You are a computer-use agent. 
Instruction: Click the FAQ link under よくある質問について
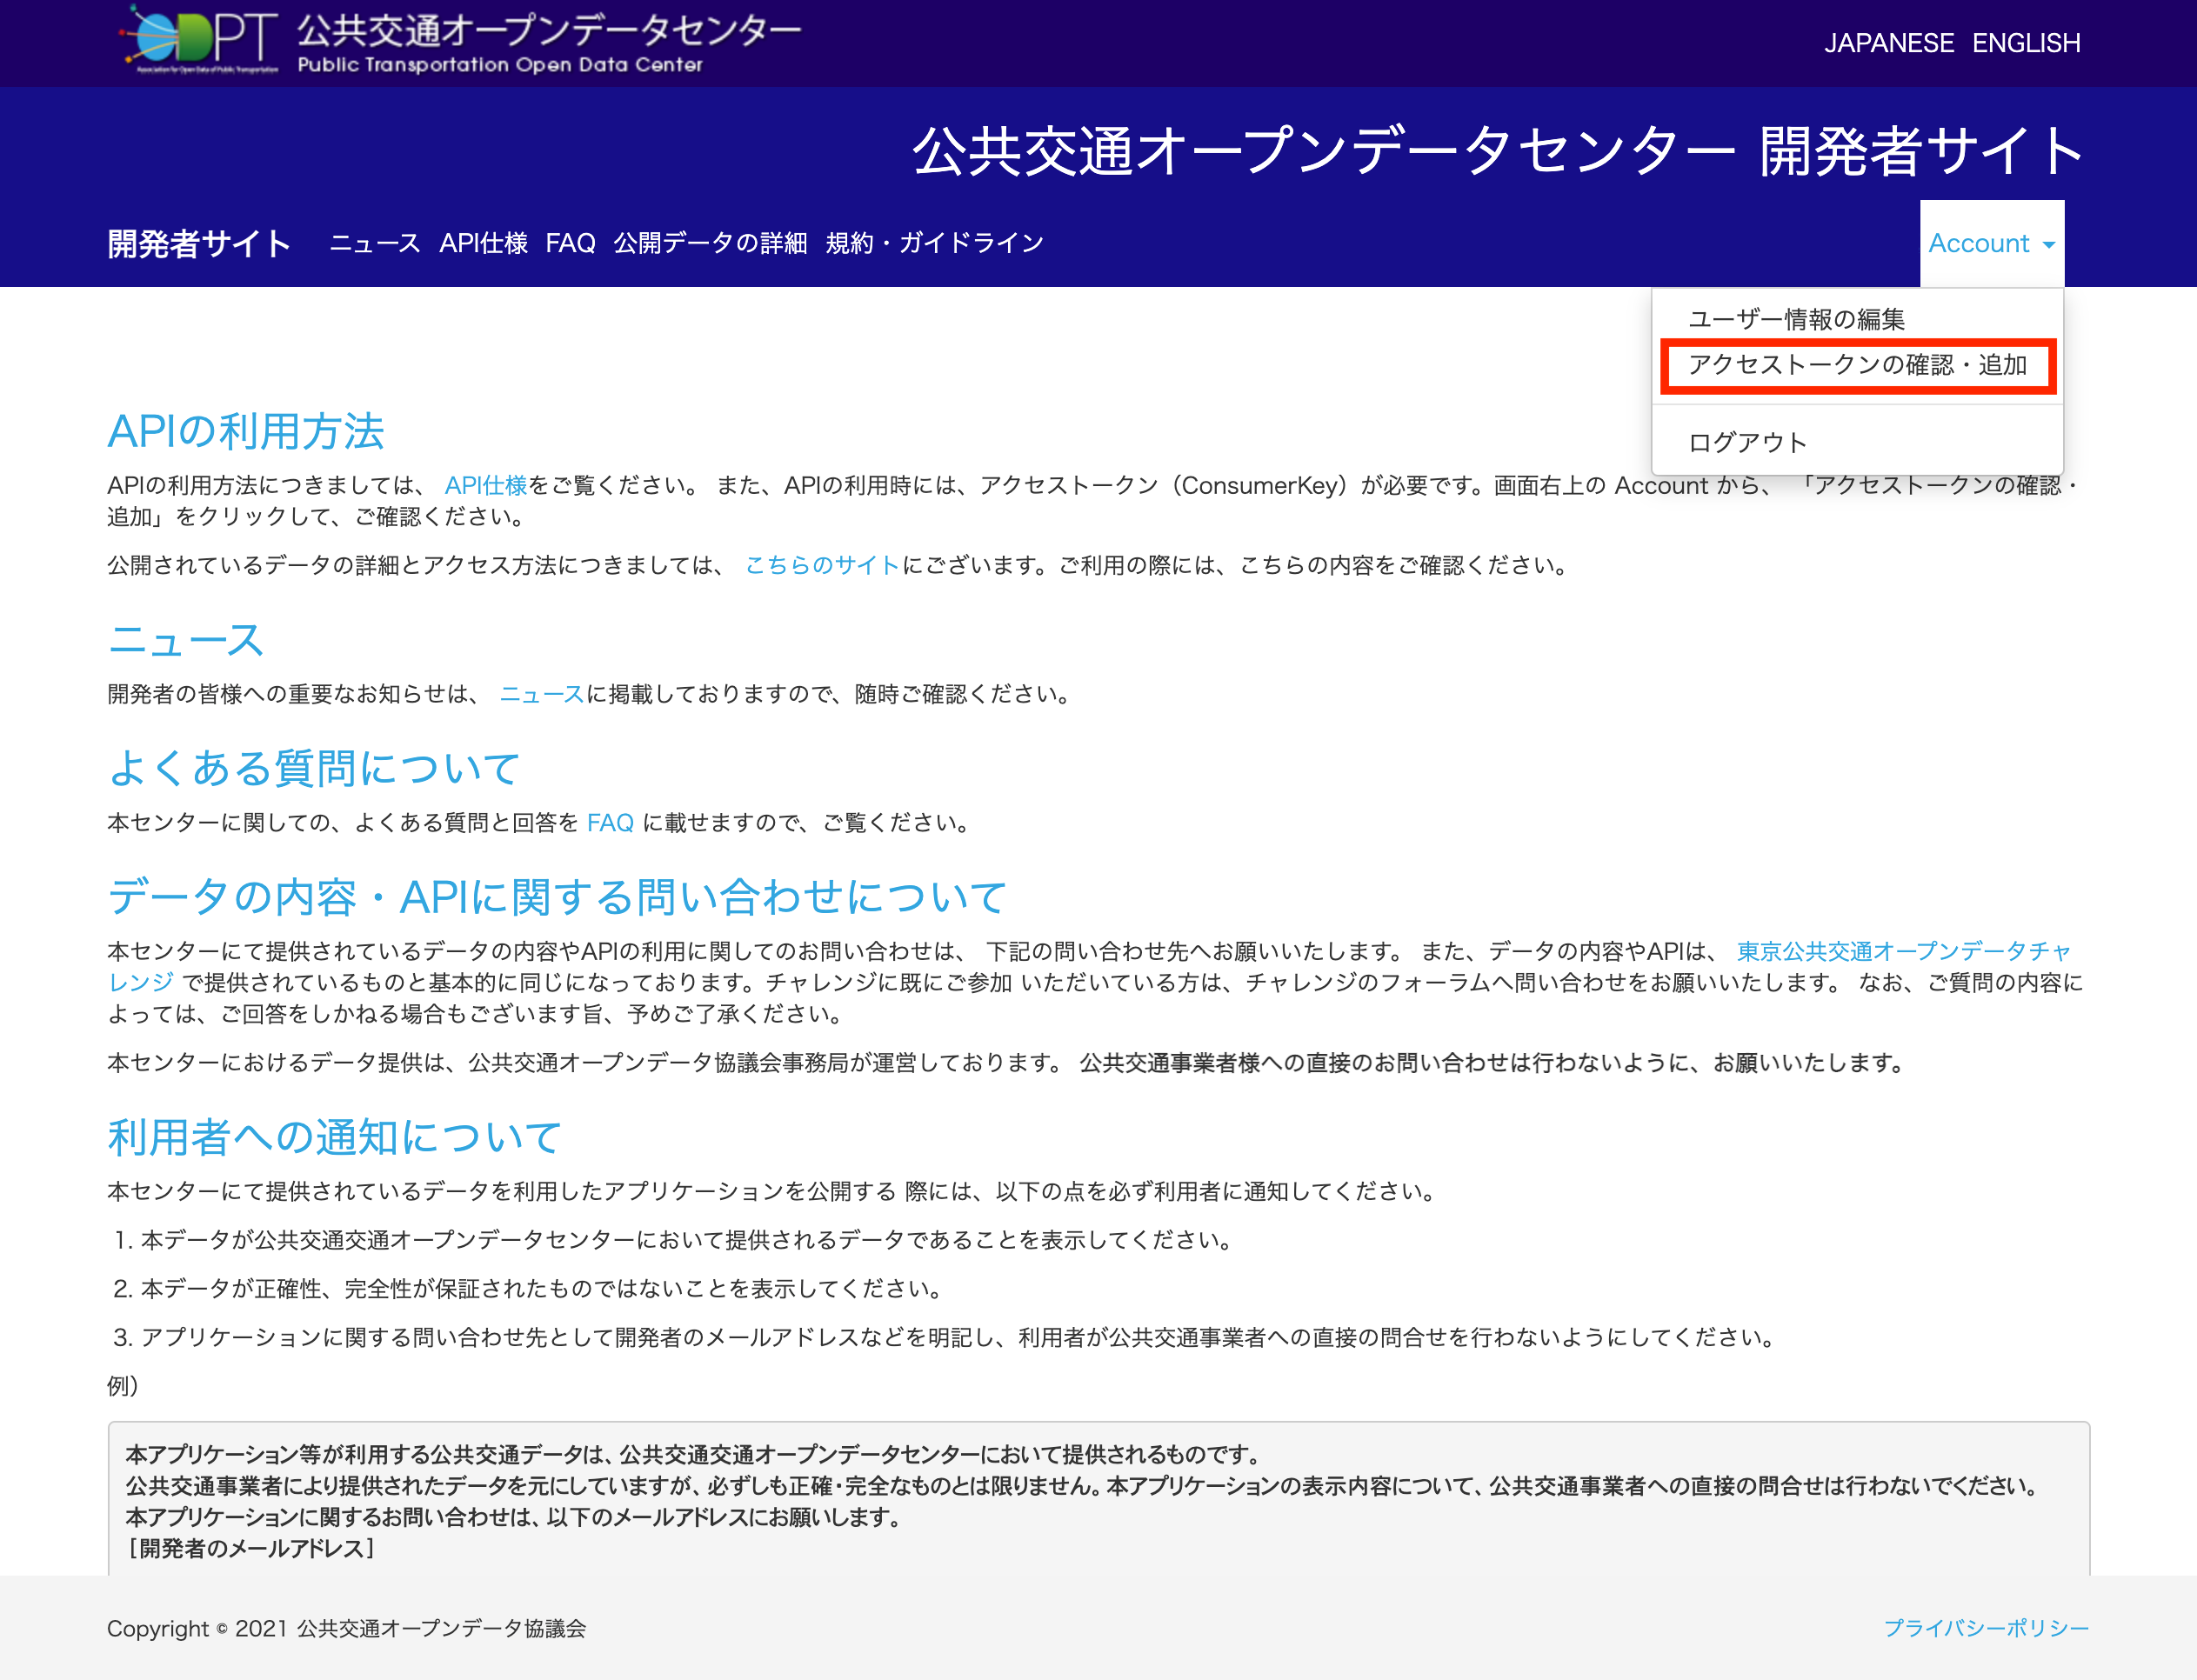[610, 823]
